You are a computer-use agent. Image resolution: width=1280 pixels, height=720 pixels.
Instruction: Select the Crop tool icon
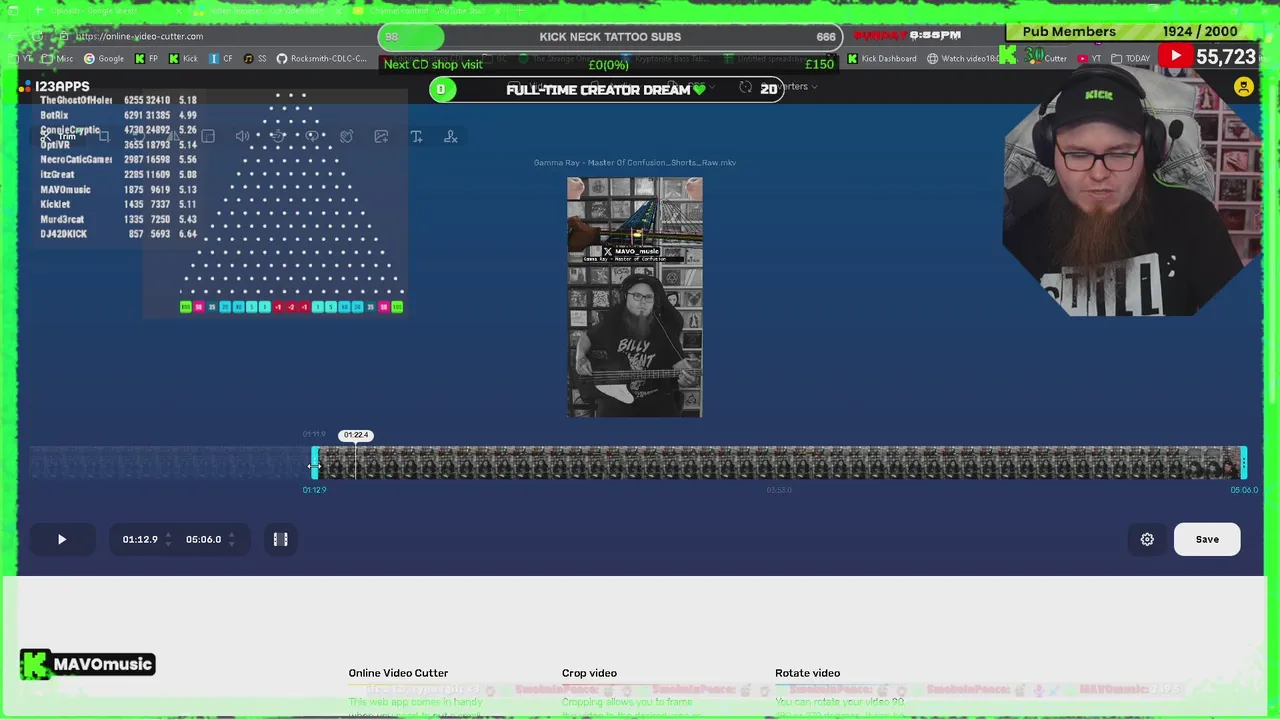click(104, 136)
